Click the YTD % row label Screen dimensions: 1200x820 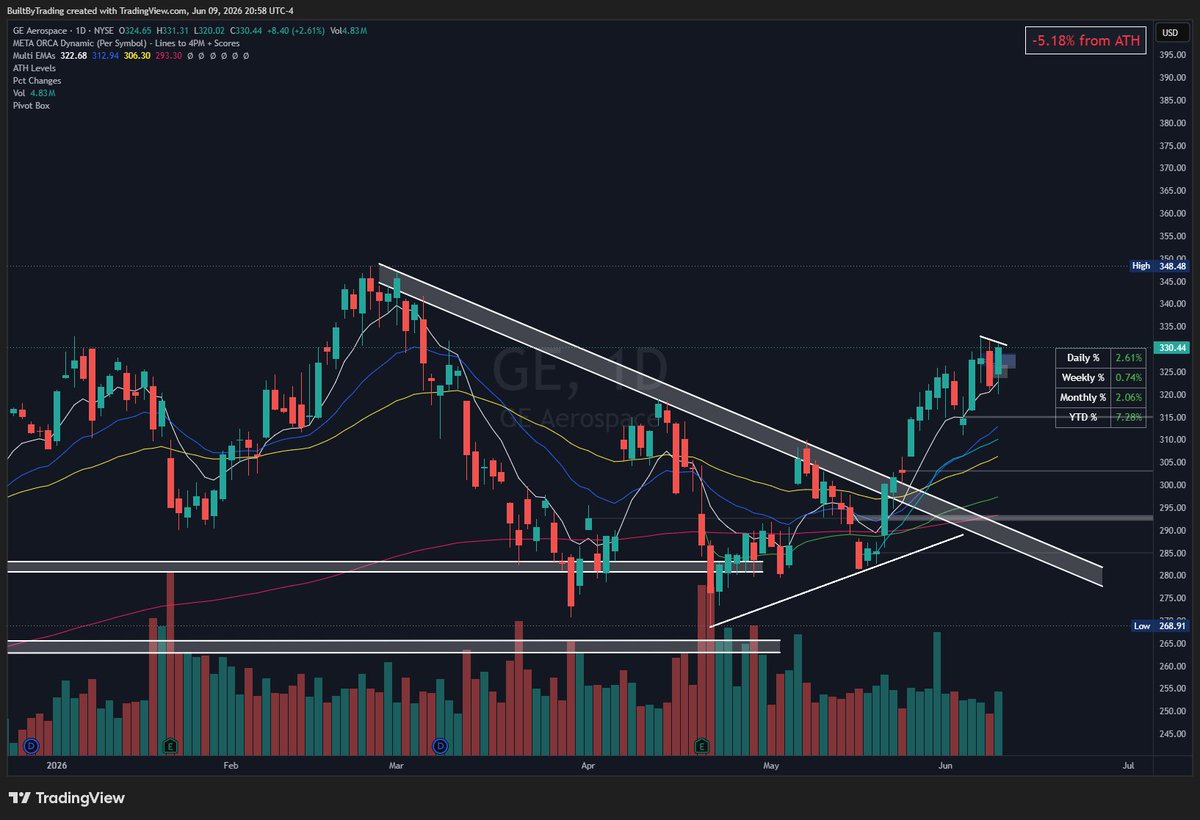[x=1083, y=417]
